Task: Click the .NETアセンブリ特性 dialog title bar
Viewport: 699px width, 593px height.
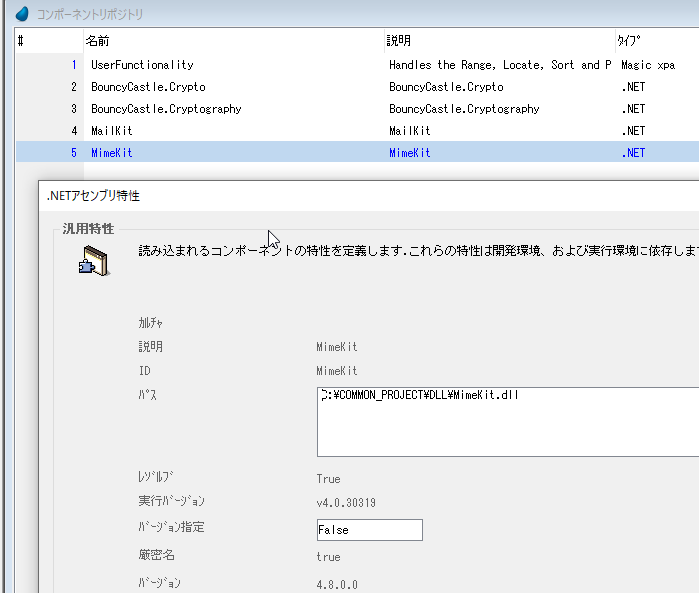Action: coord(300,196)
